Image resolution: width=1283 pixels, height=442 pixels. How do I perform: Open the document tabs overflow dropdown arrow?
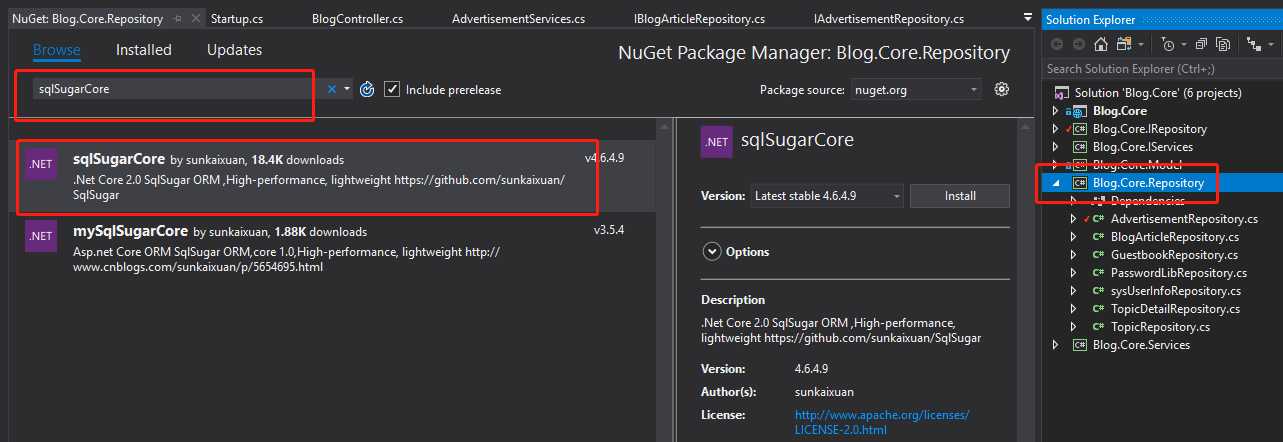tap(1028, 17)
